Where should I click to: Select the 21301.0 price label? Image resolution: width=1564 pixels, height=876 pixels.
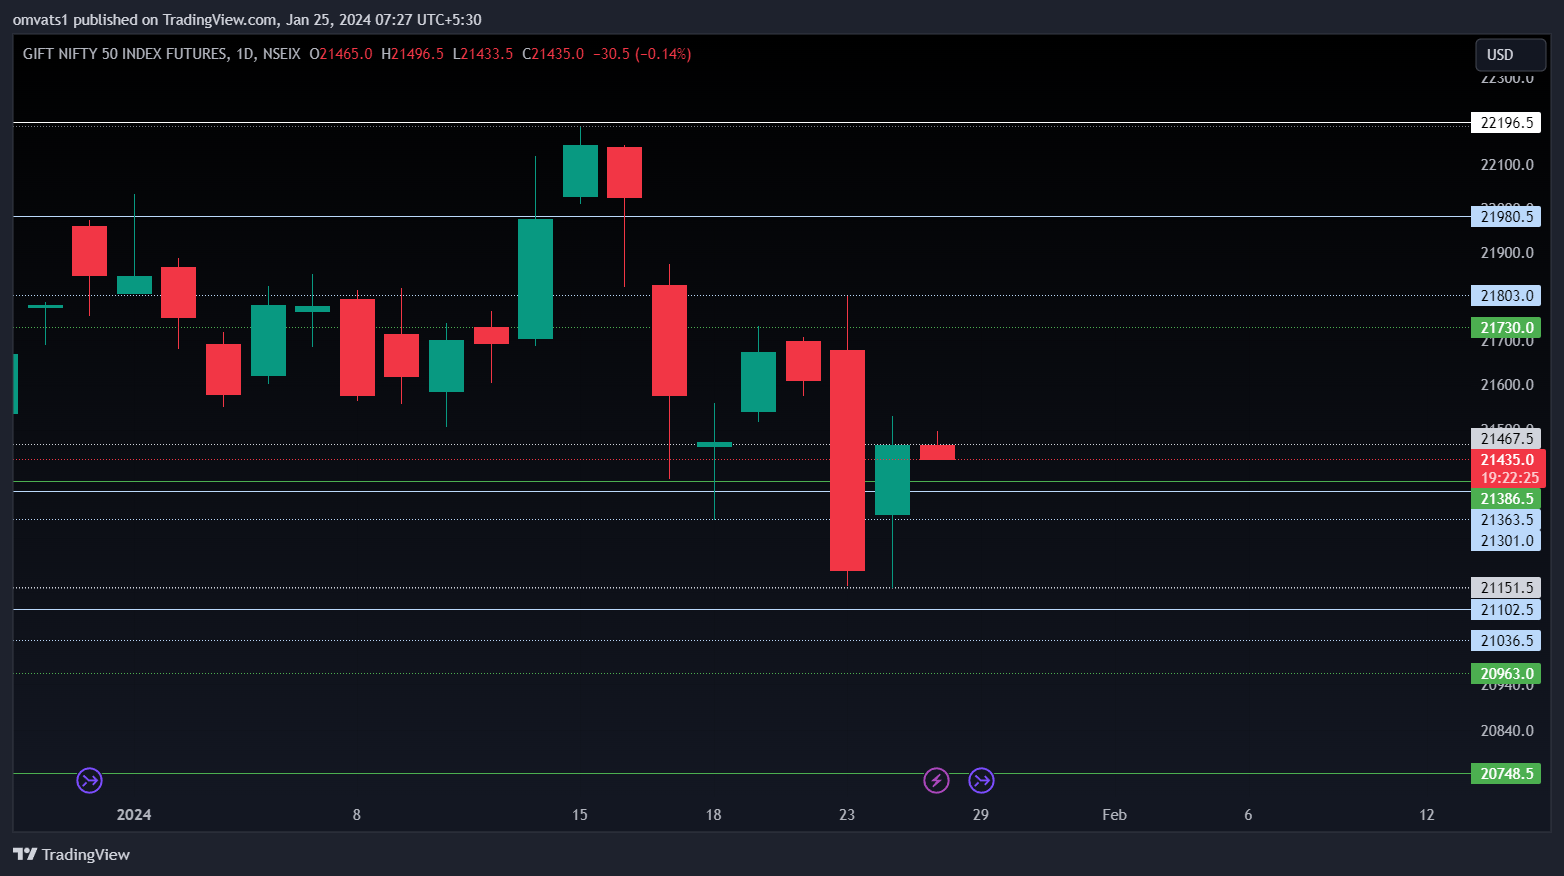pyautogui.click(x=1506, y=540)
